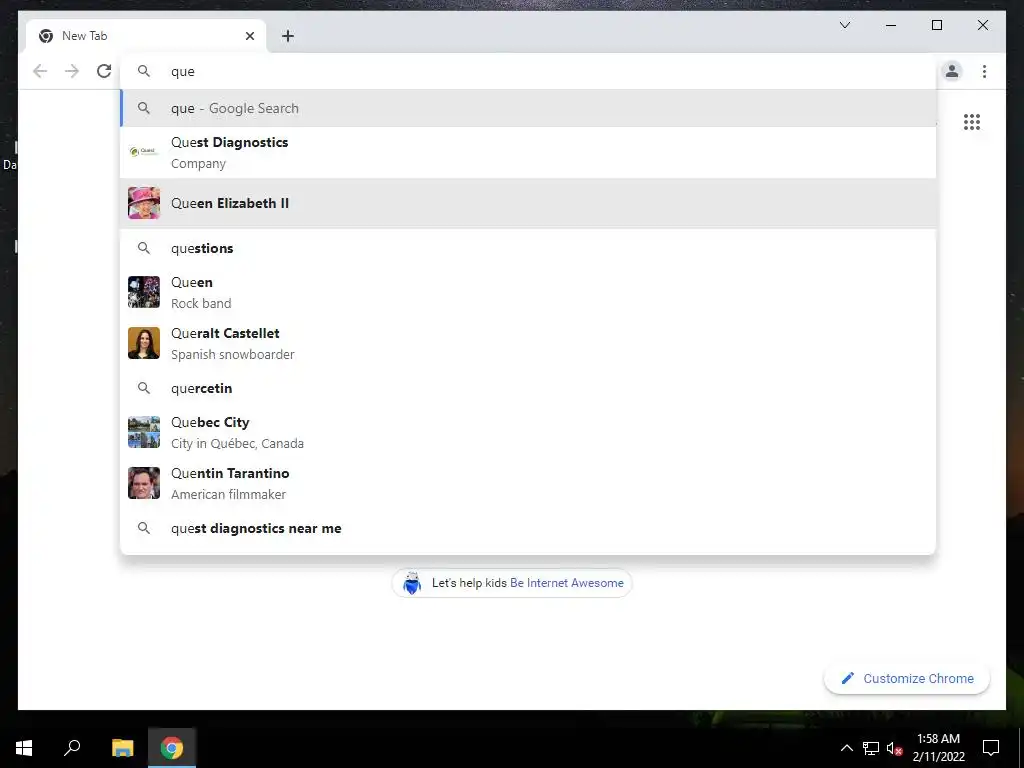Select the New Tab tab
This screenshot has height=768, width=1024.
click(x=146, y=36)
